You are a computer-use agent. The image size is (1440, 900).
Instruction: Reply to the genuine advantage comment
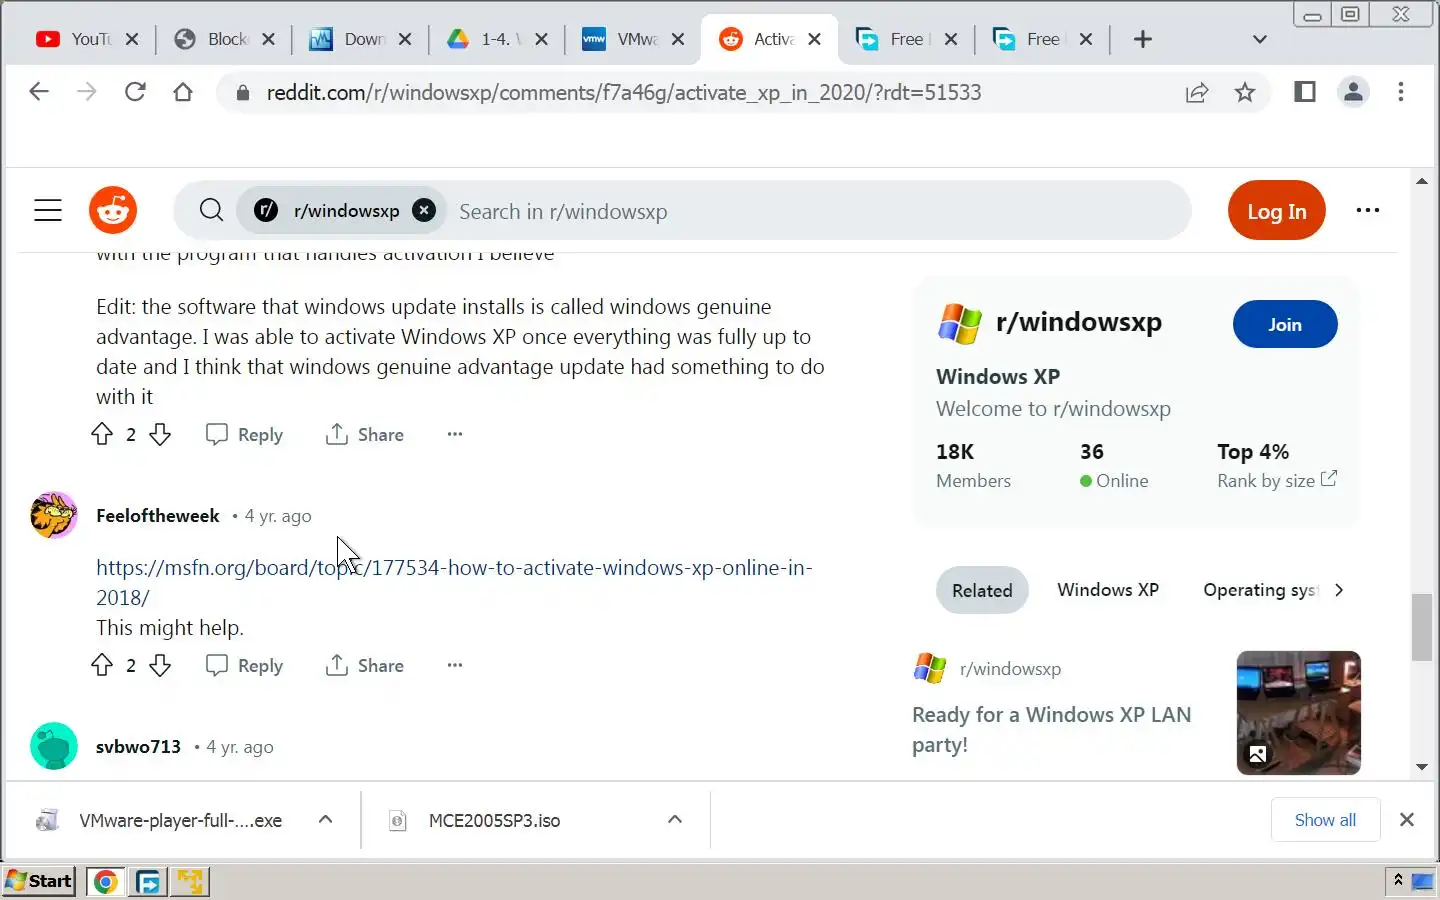coord(244,434)
